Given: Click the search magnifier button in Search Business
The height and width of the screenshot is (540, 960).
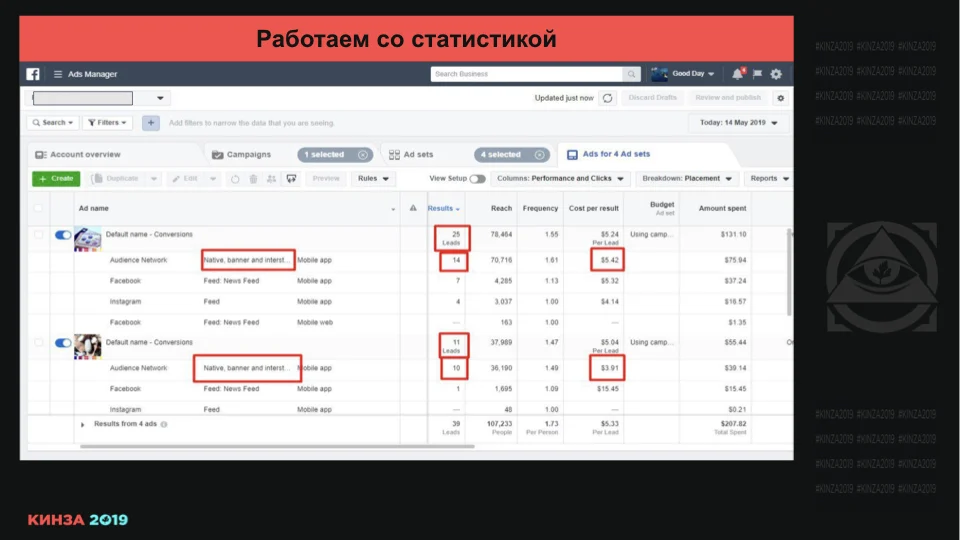Looking at the screenshot, I should (631, 74).
